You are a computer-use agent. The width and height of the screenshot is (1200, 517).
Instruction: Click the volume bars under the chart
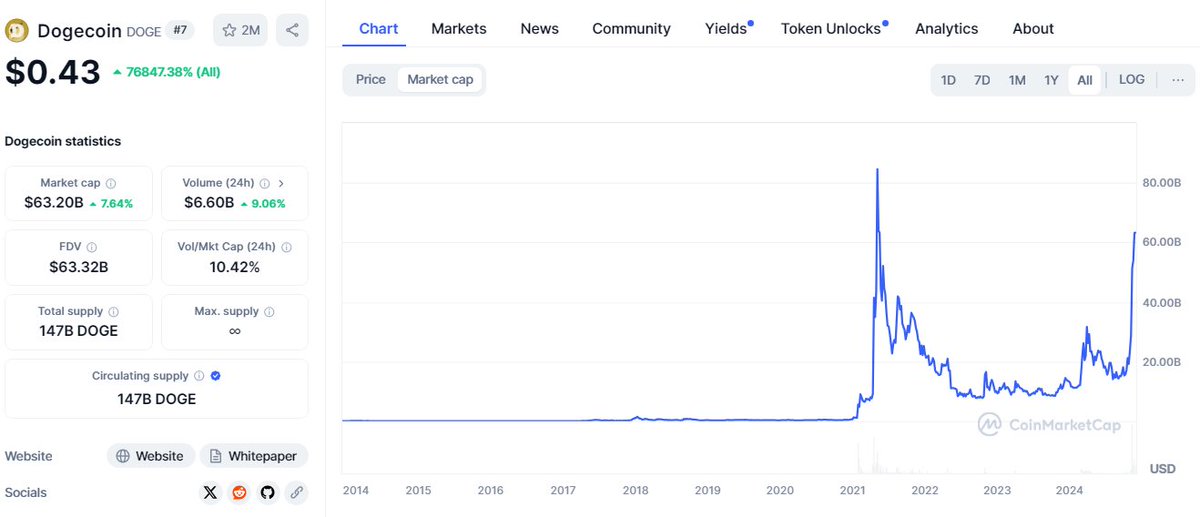(865, 457)
